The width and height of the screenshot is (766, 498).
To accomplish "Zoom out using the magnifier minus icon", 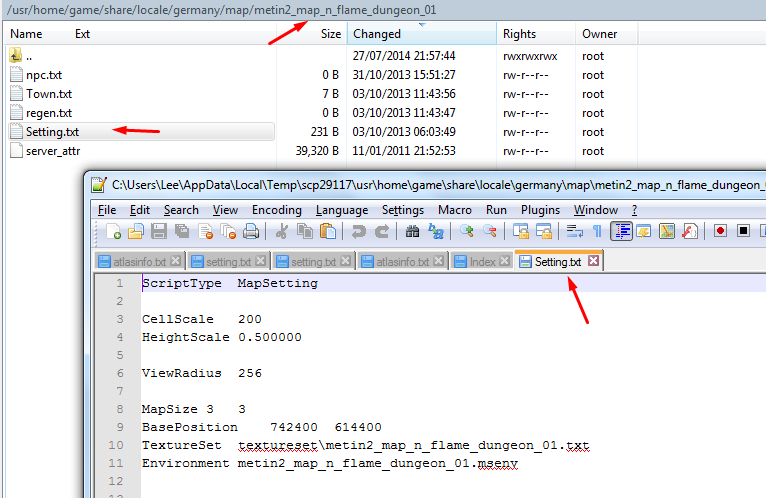I will (x=489, y=231).
